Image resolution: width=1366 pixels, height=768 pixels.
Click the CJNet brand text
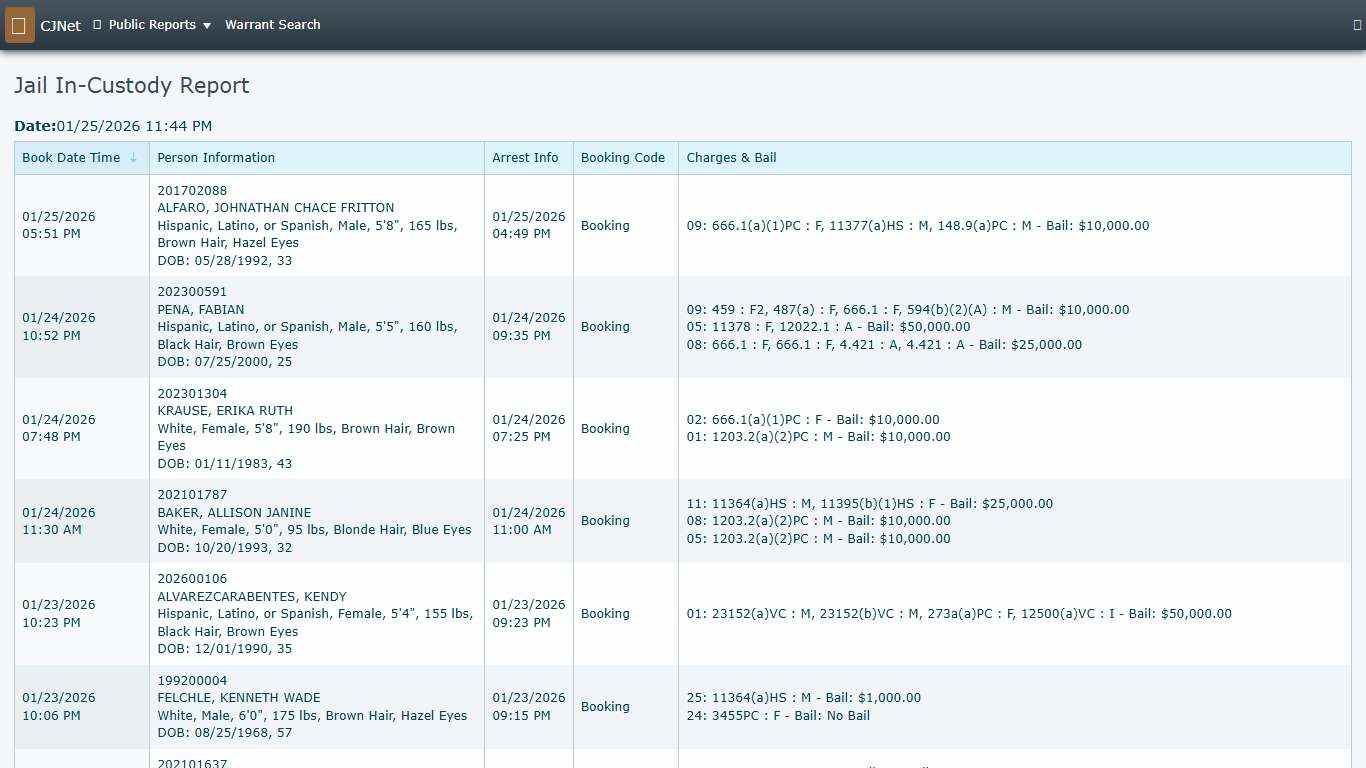click(61, 26)
